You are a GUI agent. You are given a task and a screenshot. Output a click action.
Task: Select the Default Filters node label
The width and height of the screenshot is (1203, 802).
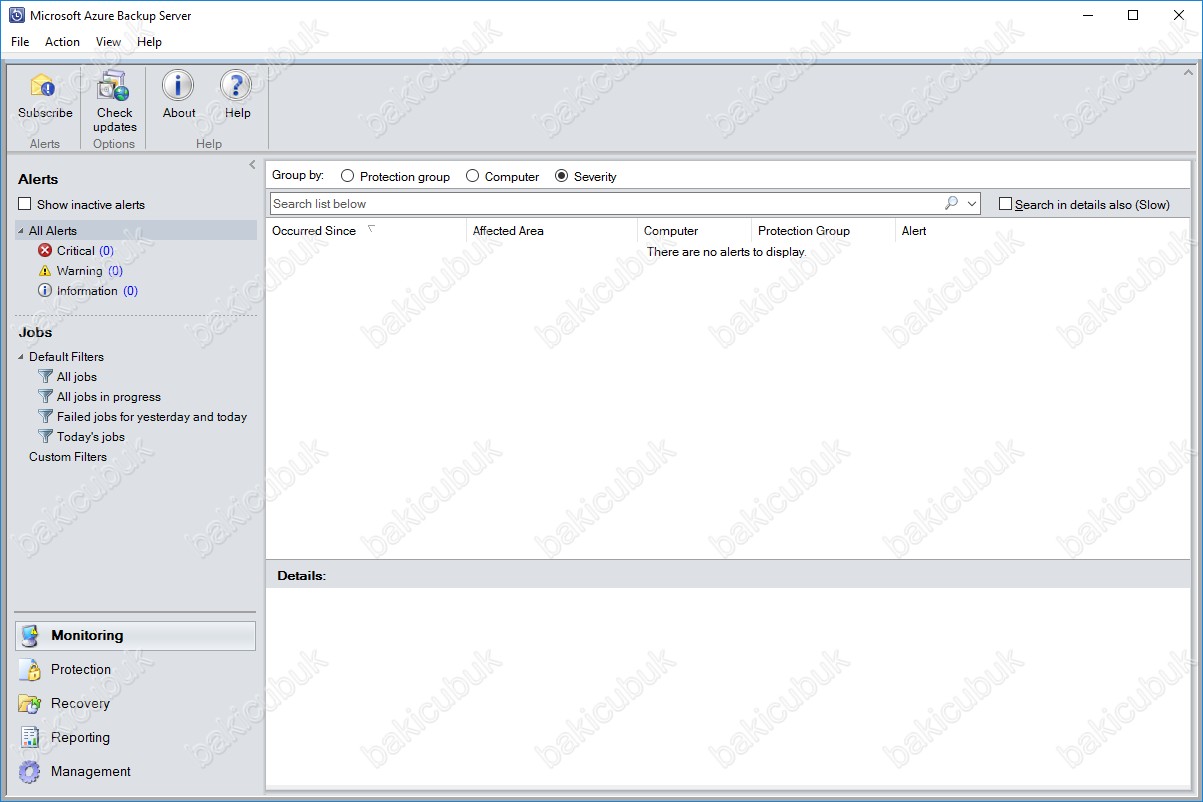coord(66,357)
